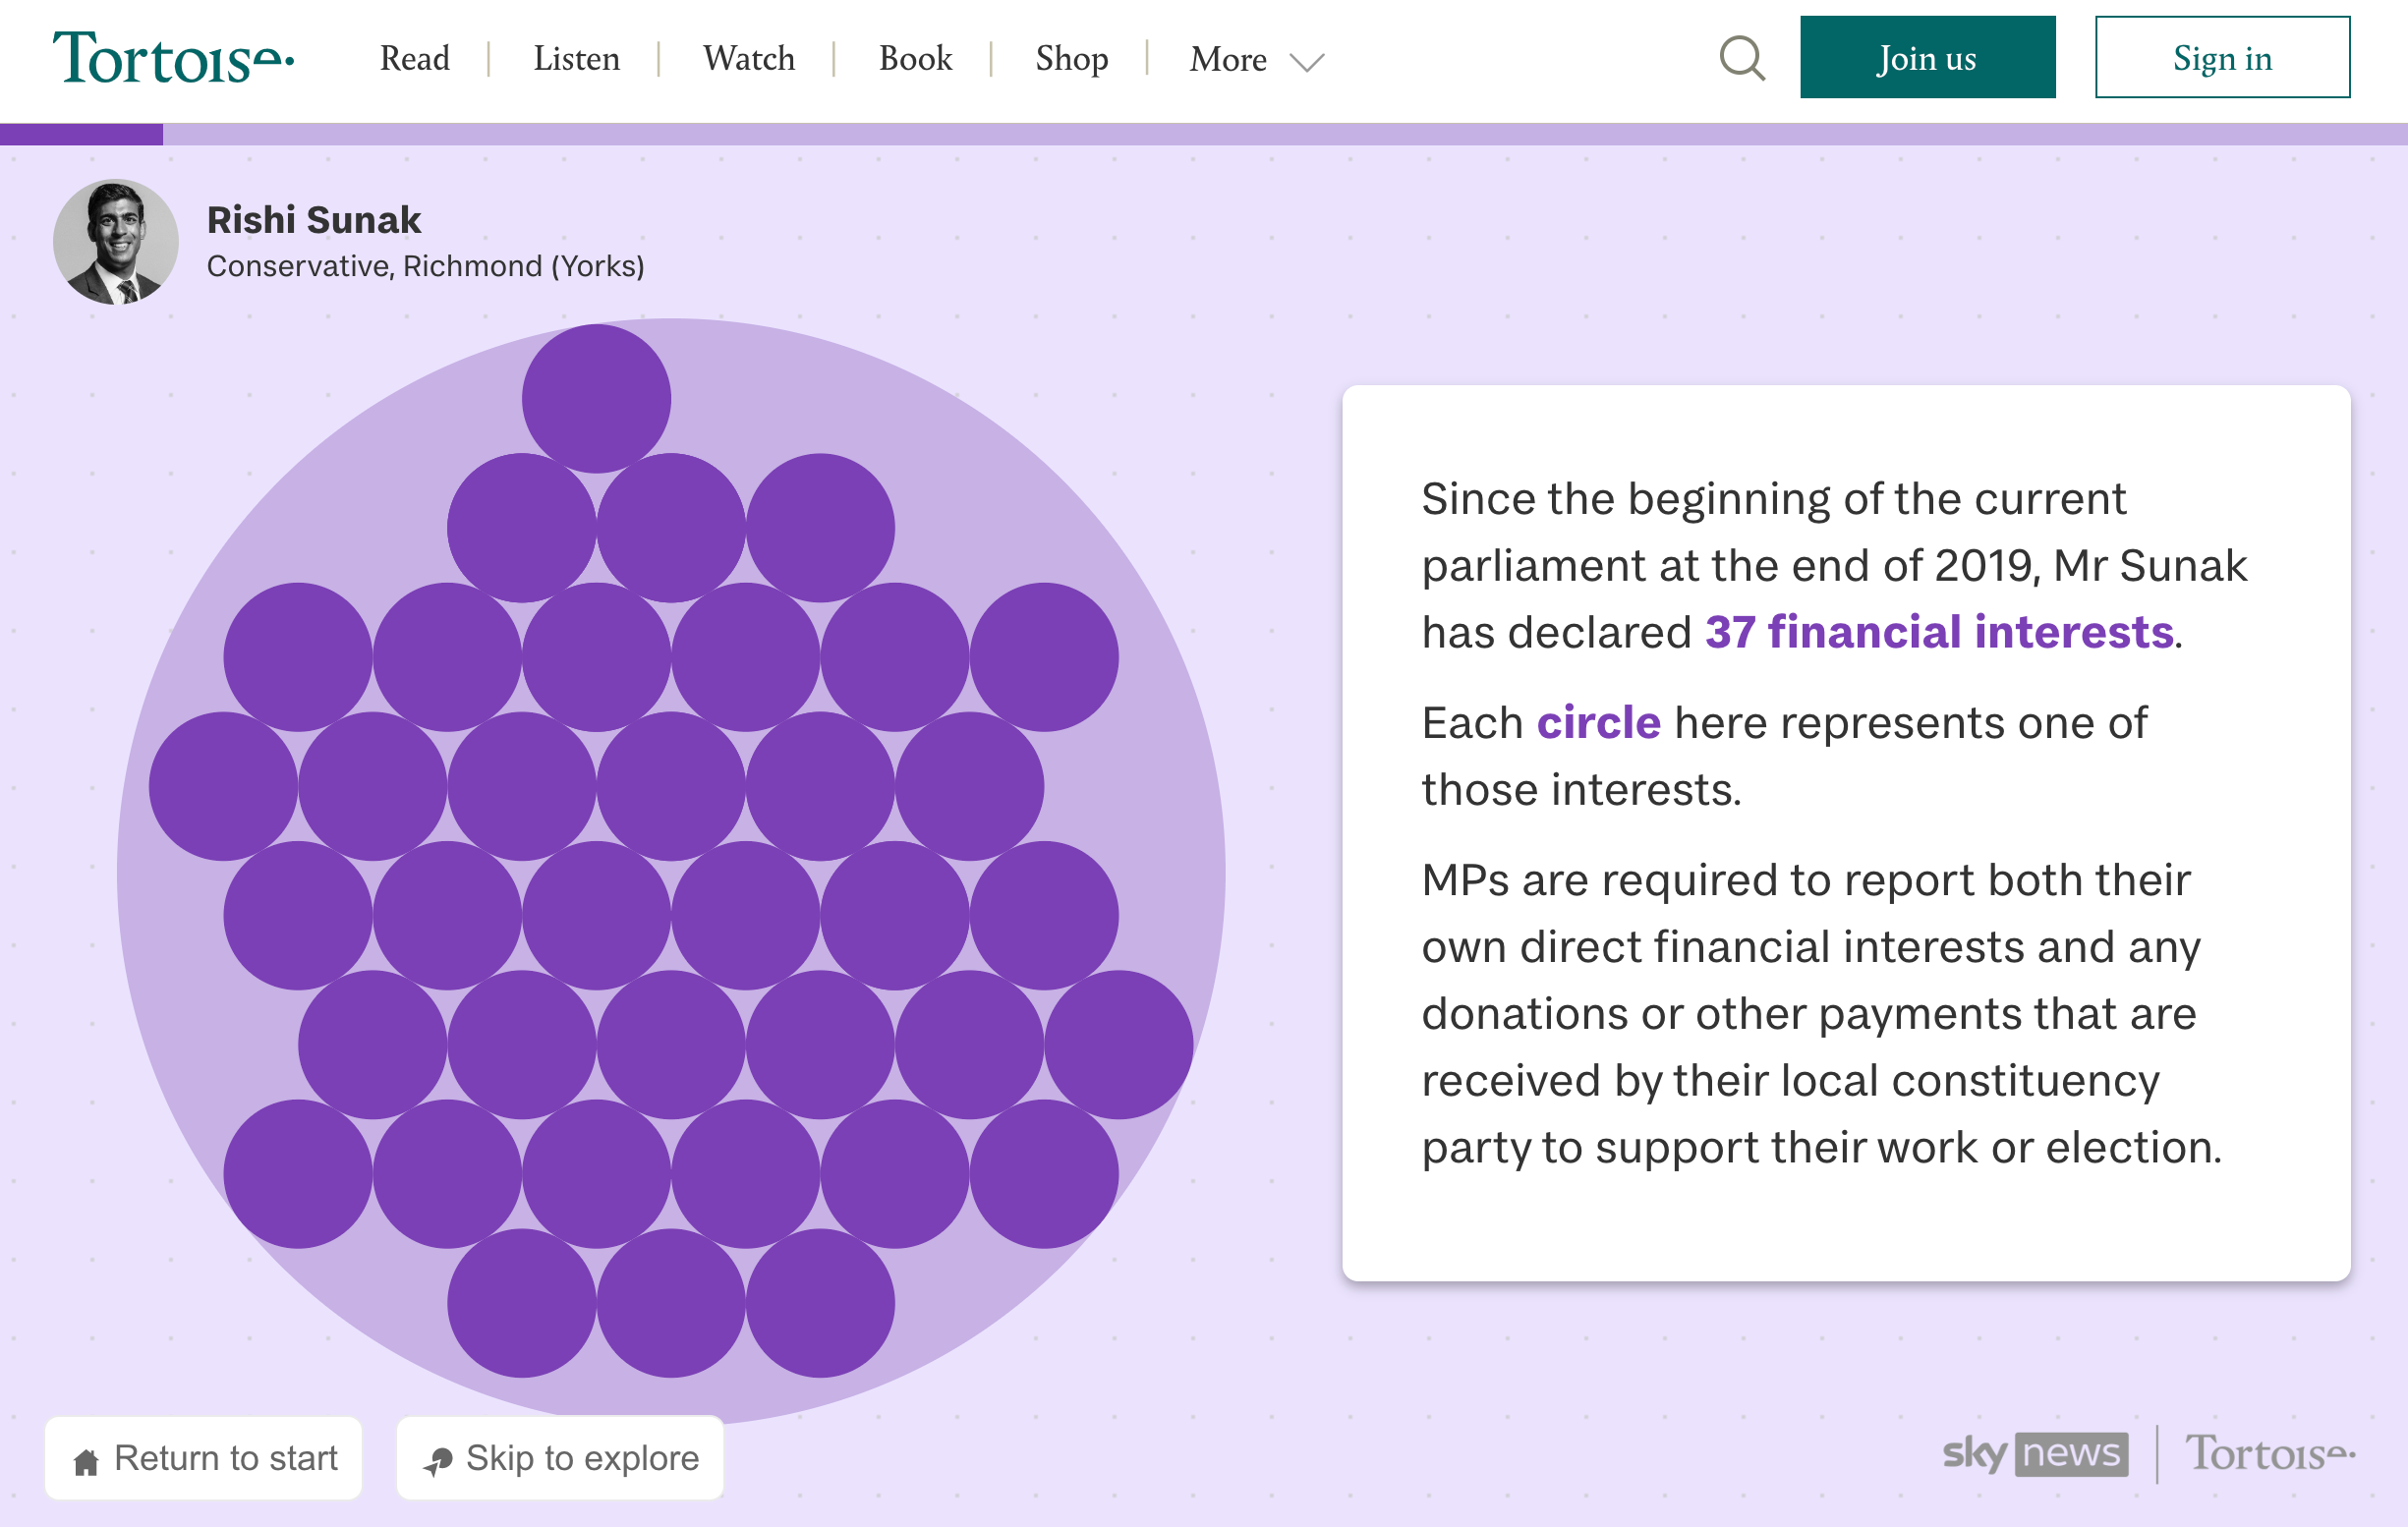Image resolution: width=2408 pixels, height=1527 pixels.
Task: Open the Tortoise logo homepage link
Action: click(x=173, y=58)
